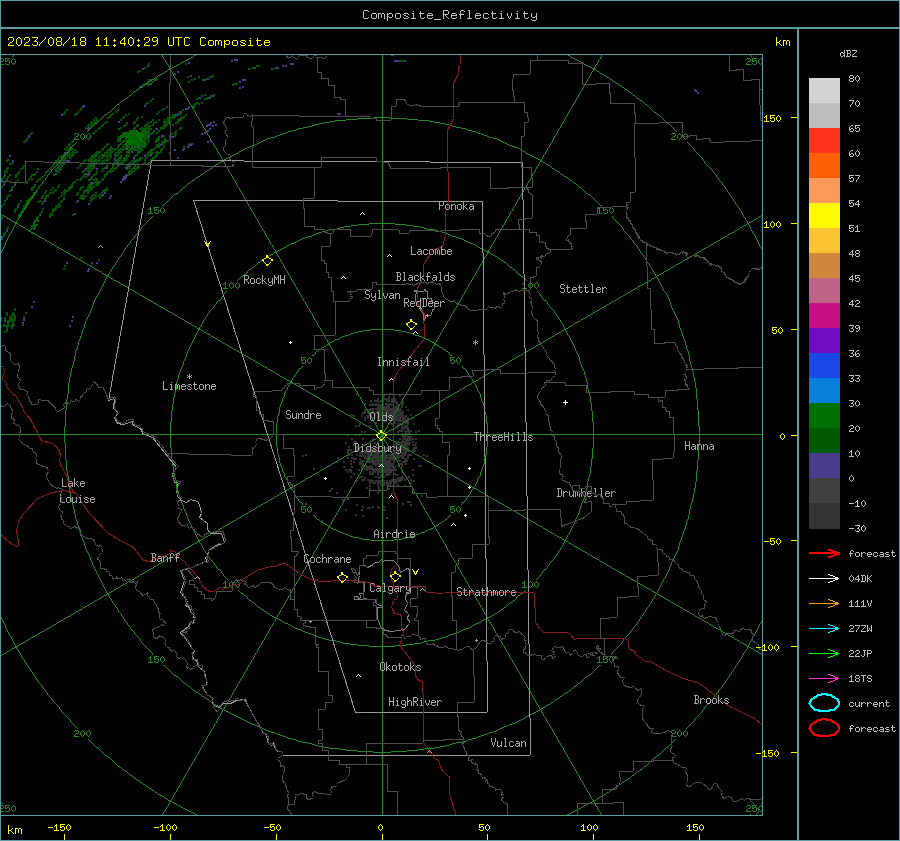This screenshot has width=900, height=841.
Task: Click the Lacombe town label
Action: (431, 251)
